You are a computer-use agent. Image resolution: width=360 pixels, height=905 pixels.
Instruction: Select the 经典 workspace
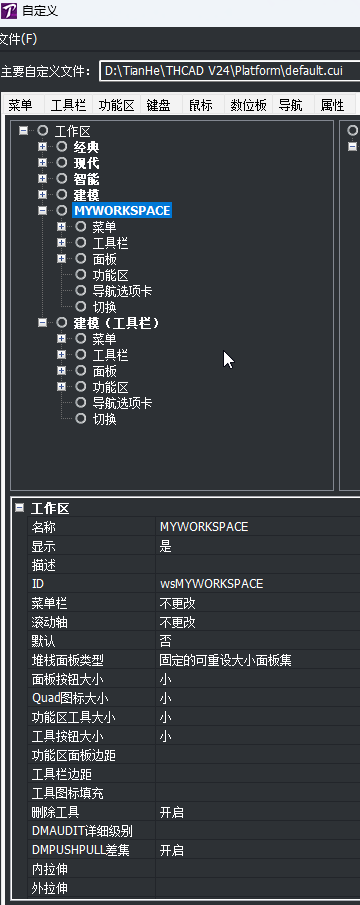coord(87,148)
